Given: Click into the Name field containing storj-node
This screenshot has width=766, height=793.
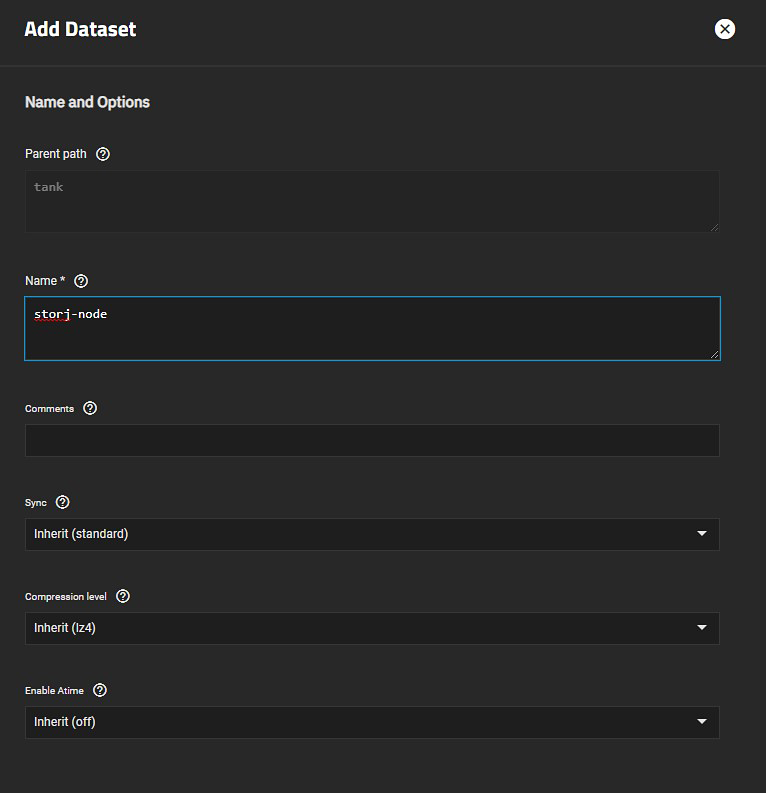Looking at the screenshot, I should point(371,328).
